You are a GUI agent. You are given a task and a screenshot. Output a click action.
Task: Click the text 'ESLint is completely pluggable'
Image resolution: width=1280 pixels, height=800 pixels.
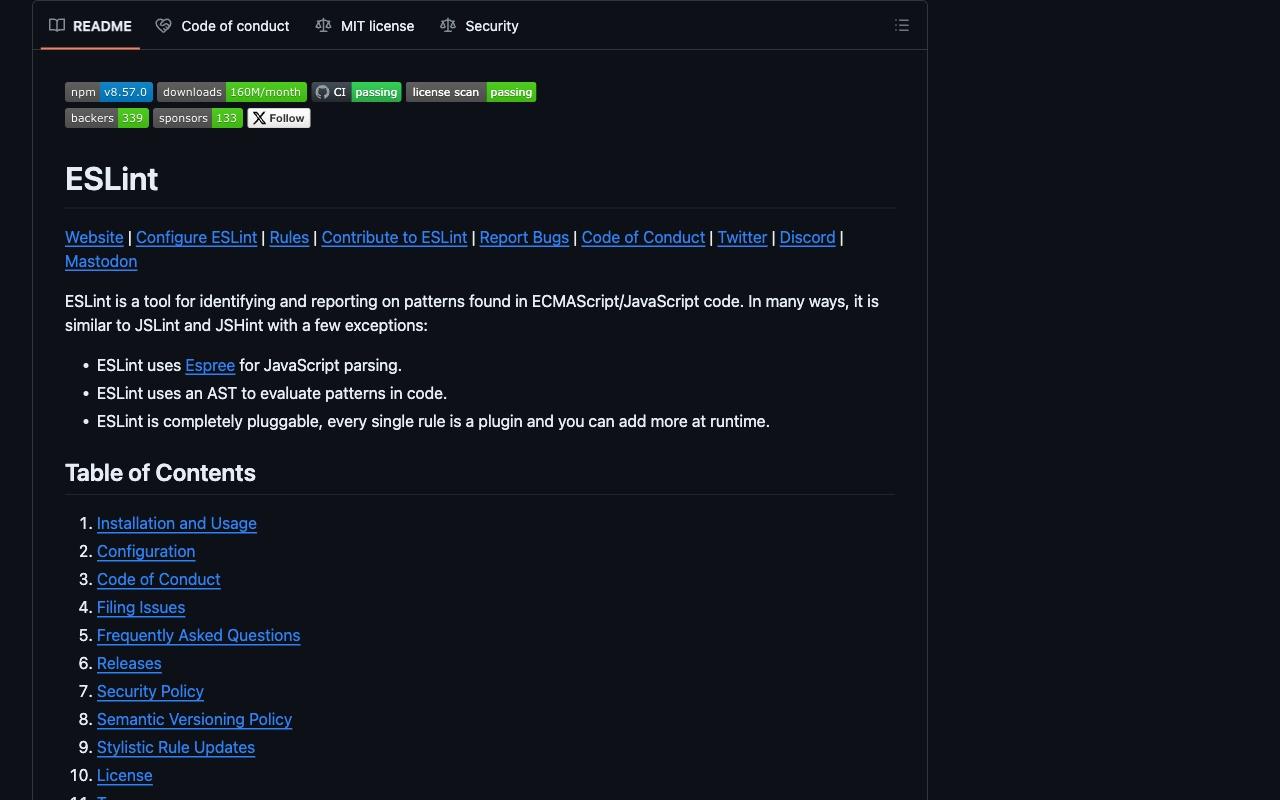tap(210, 421)
